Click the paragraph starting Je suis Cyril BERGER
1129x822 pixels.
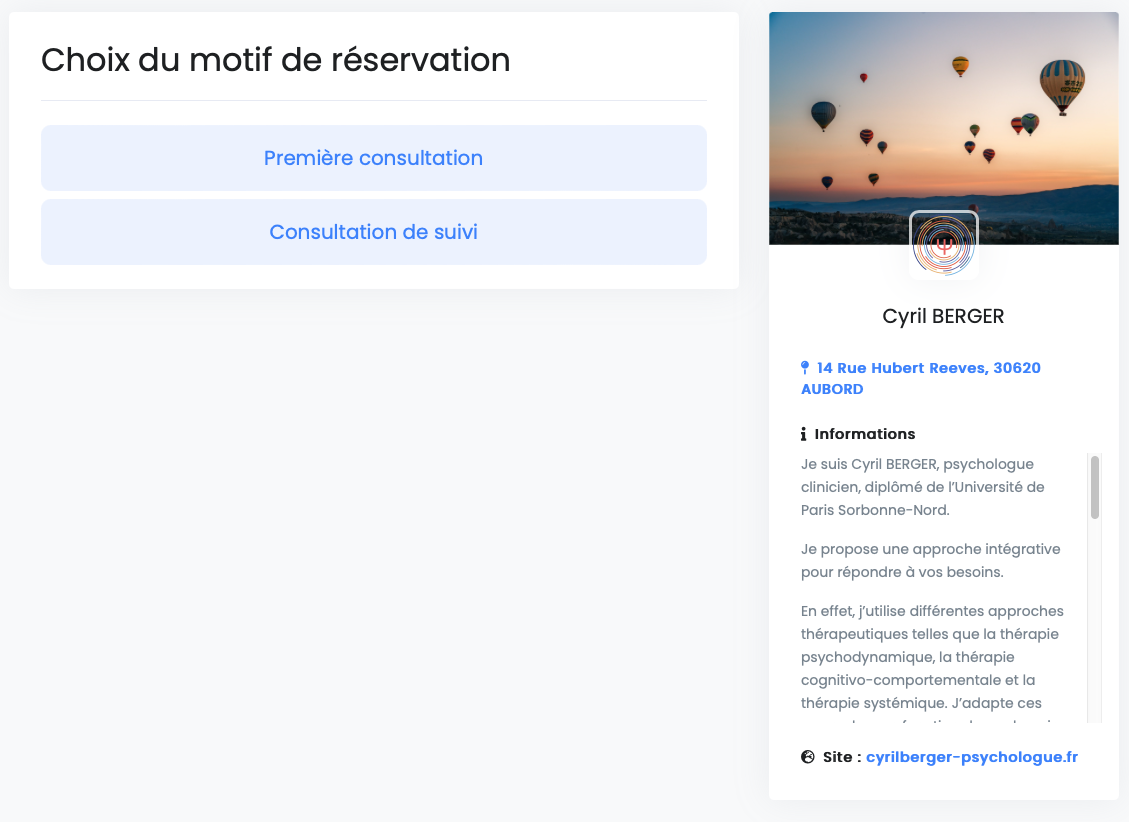(922, 487)
